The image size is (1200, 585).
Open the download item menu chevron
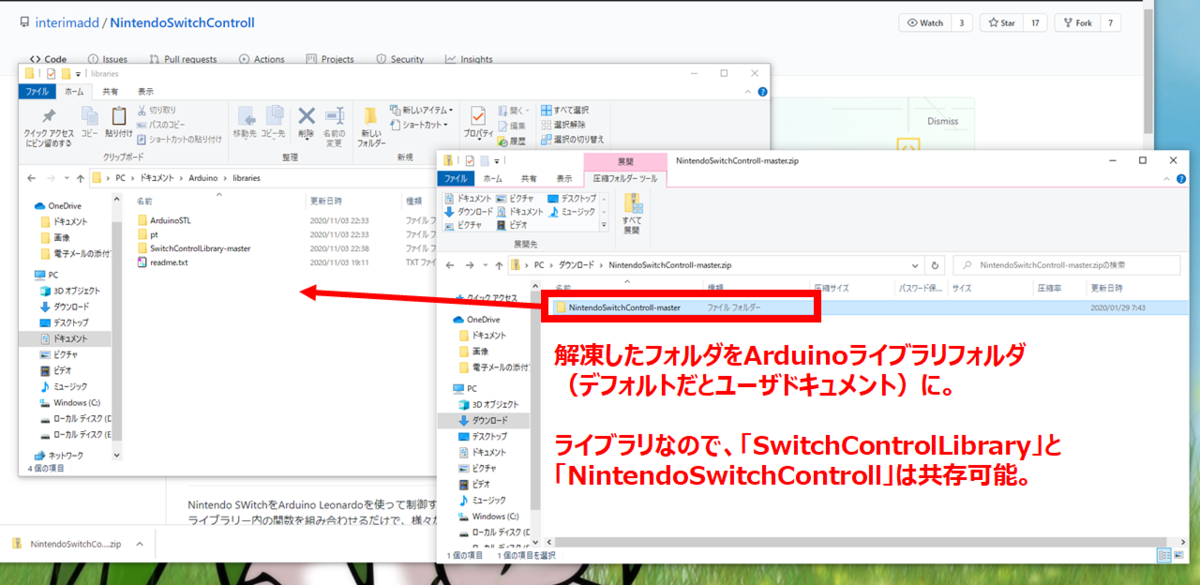click(138, 544)
